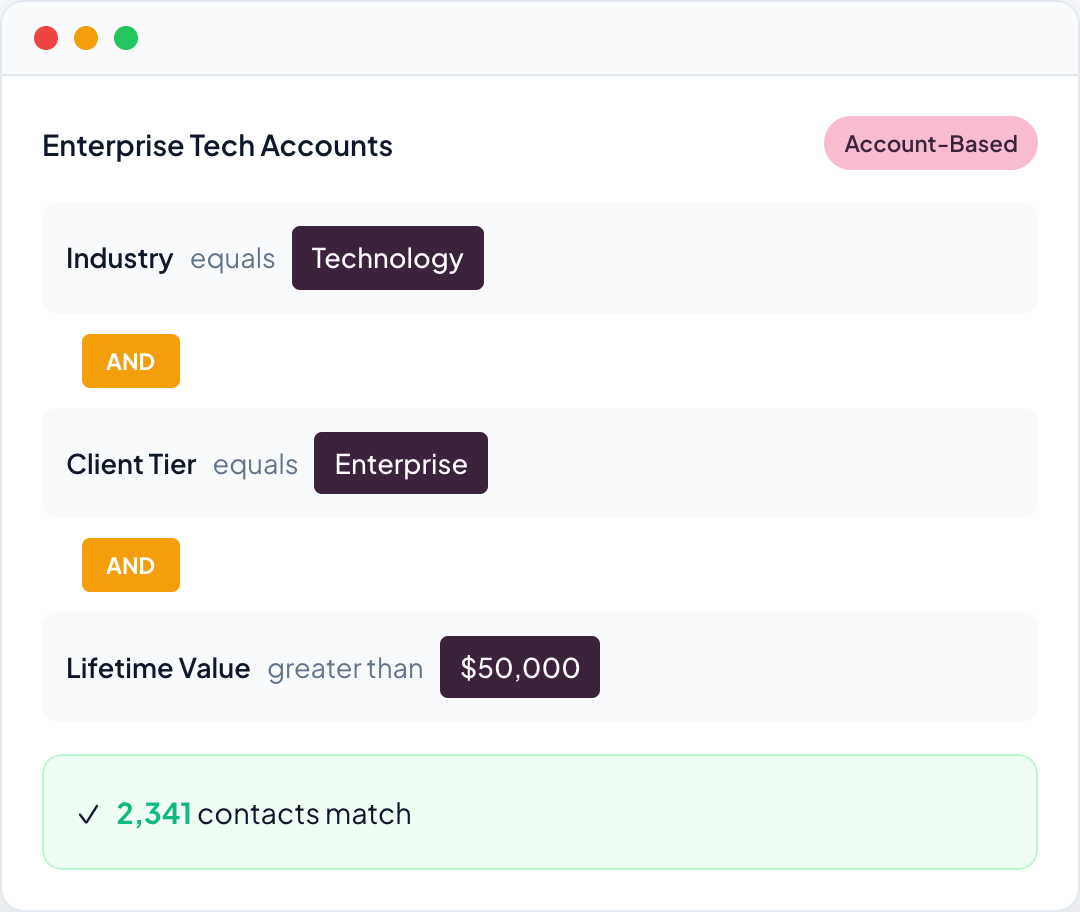Click the 2,341 contacts match banner

pos(540,812)
